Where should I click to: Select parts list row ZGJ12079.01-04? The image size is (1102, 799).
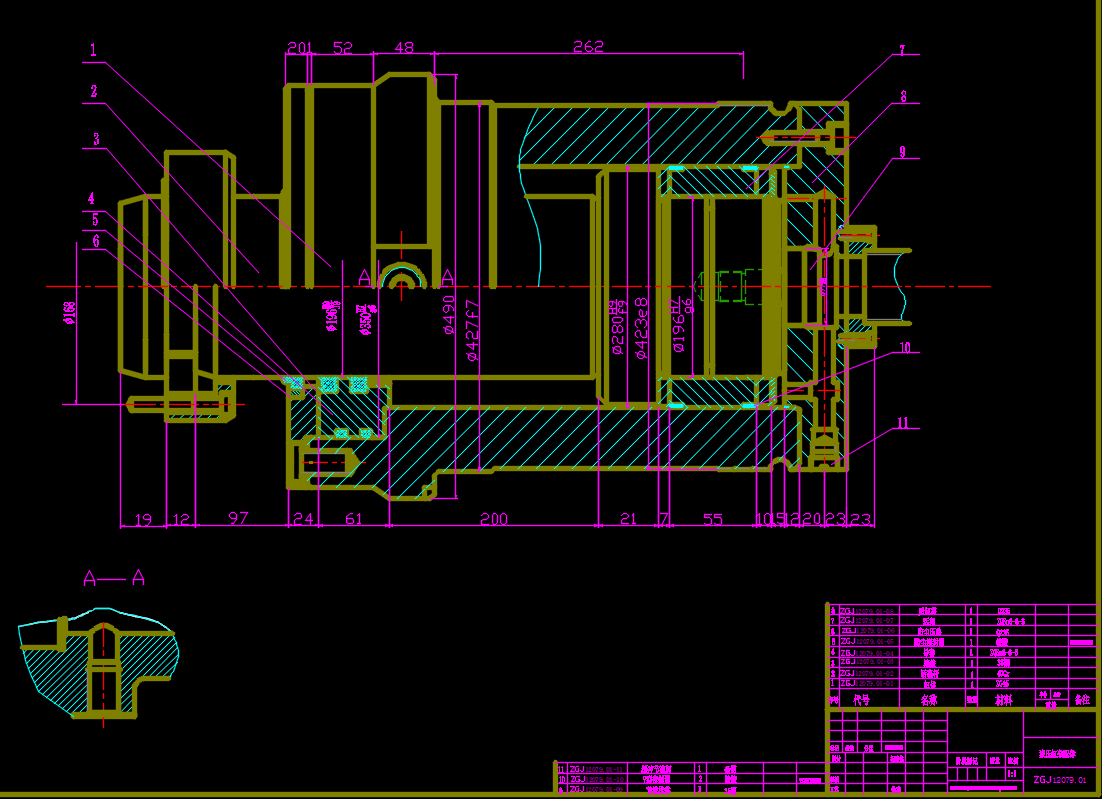coord(960,653)
